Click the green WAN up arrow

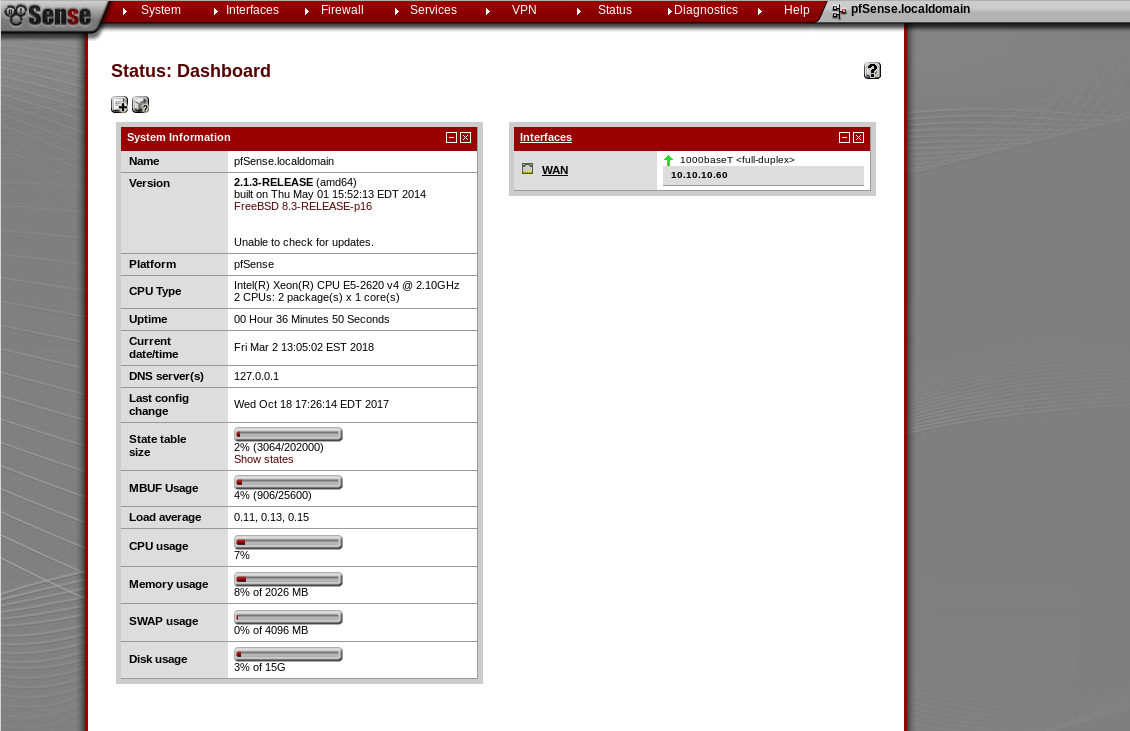click(x=668, y=160)
